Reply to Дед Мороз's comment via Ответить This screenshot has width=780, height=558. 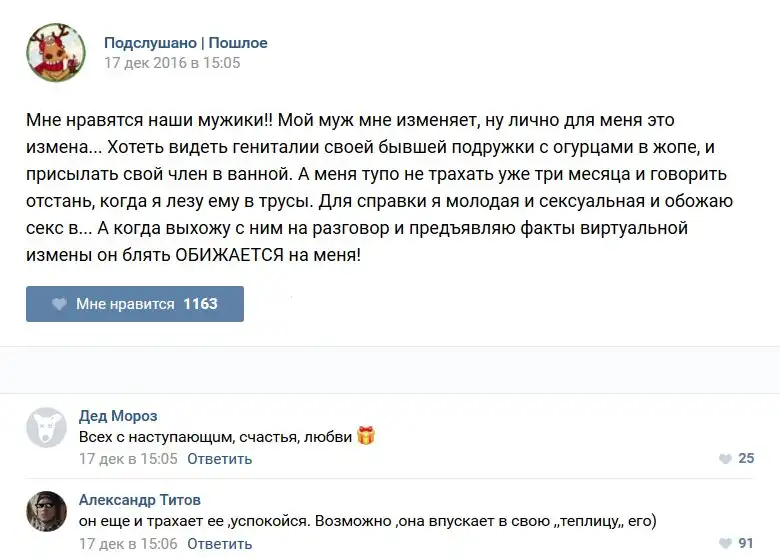(219, 459)
